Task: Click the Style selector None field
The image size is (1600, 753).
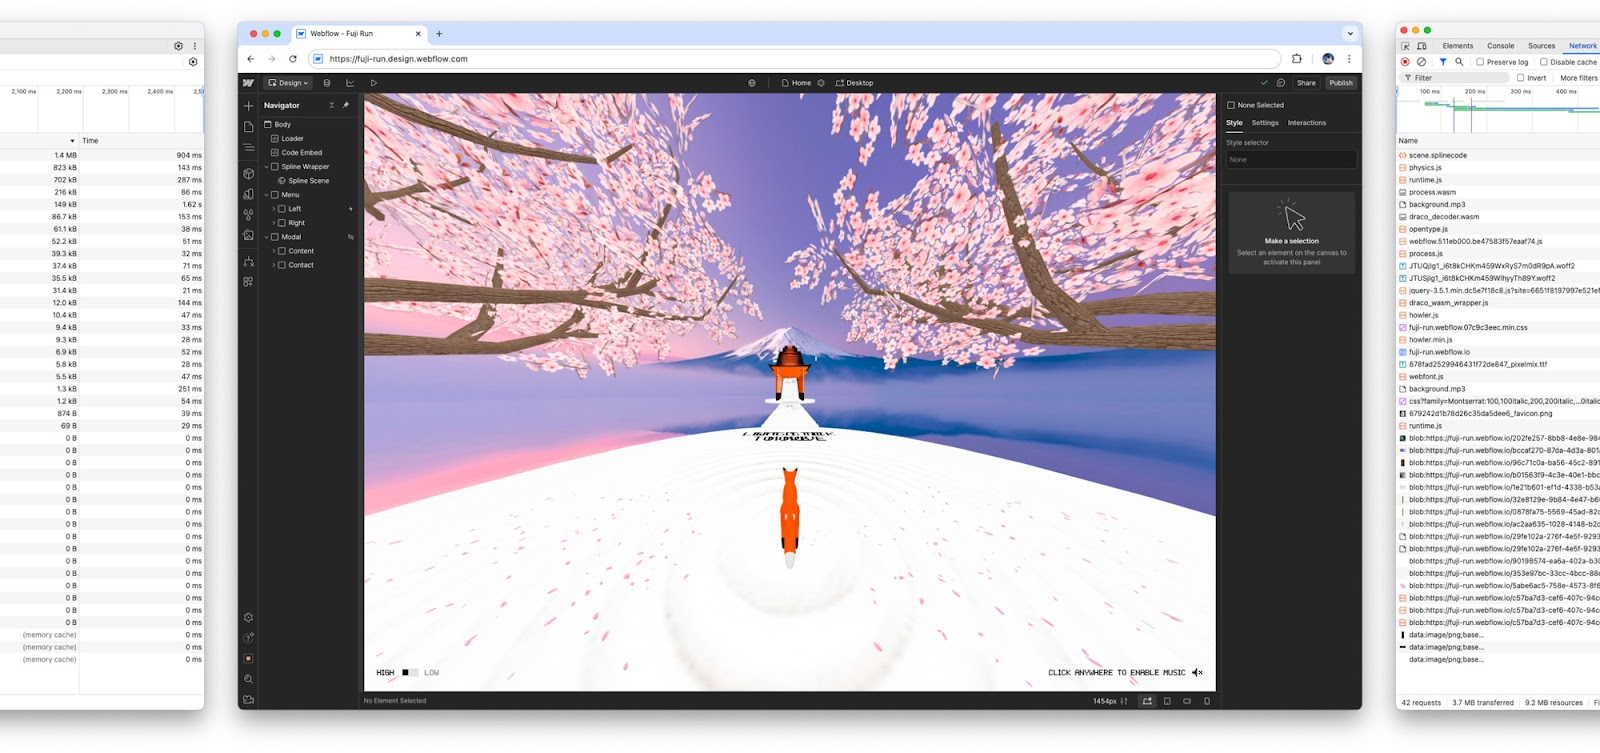Action: pyautogui.click(x=1291, y=160)
